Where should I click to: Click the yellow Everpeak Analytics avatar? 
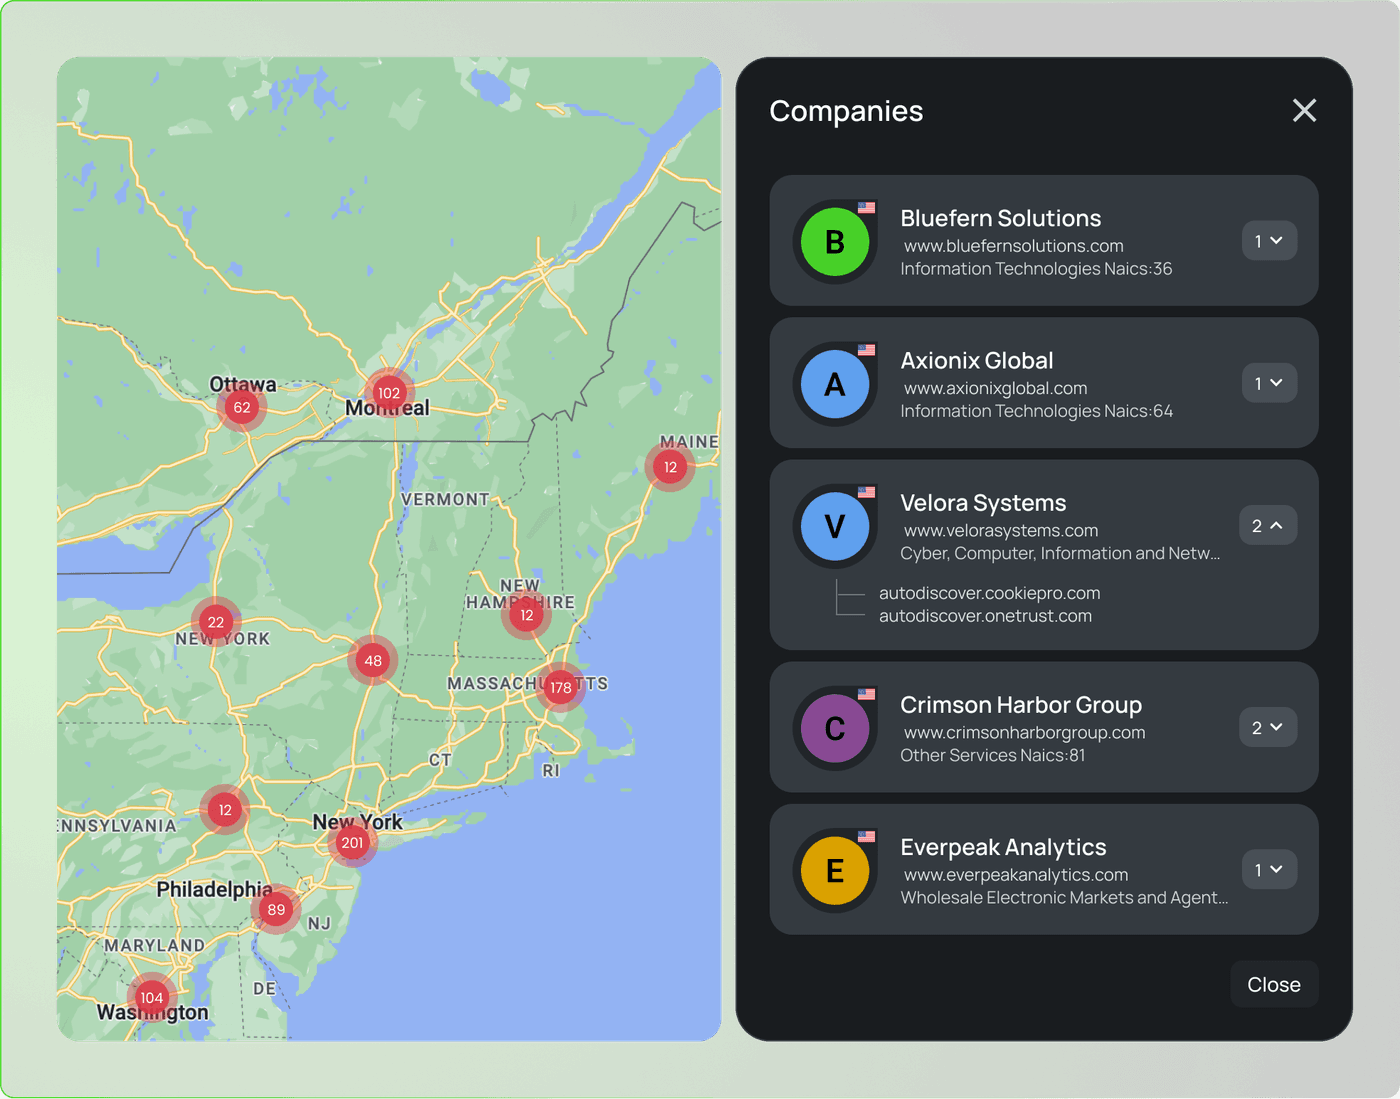click(x=835, y=871)
